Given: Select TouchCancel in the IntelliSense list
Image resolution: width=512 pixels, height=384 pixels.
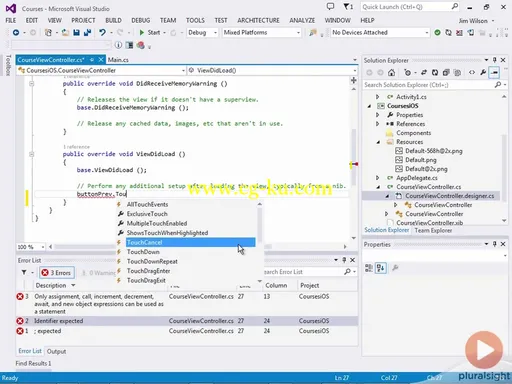Looking at the screenshot, I should [190, 242].
